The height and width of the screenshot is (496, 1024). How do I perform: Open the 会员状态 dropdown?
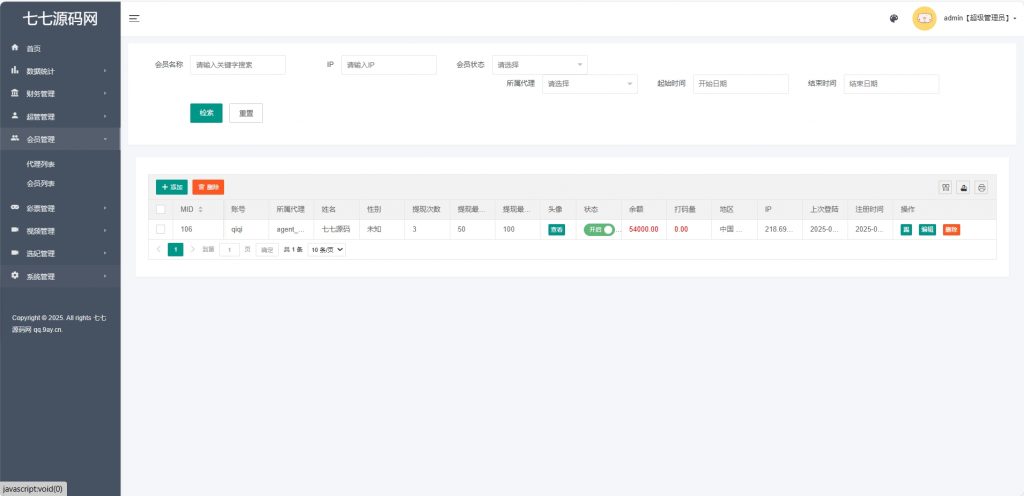click(x=539, y=65)
